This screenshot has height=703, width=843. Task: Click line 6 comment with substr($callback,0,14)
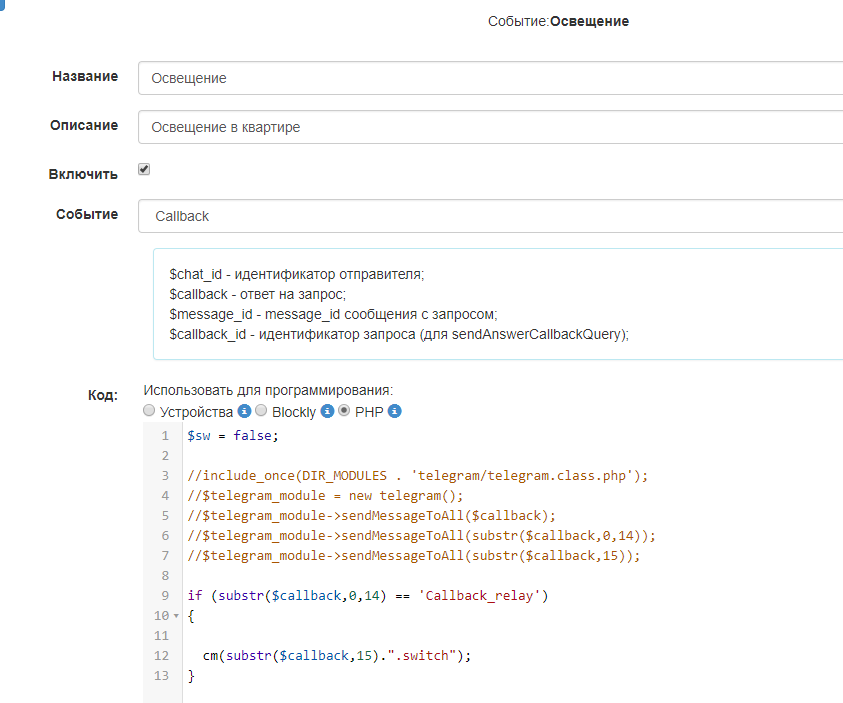pyautogui.click(x=422, y=535)
